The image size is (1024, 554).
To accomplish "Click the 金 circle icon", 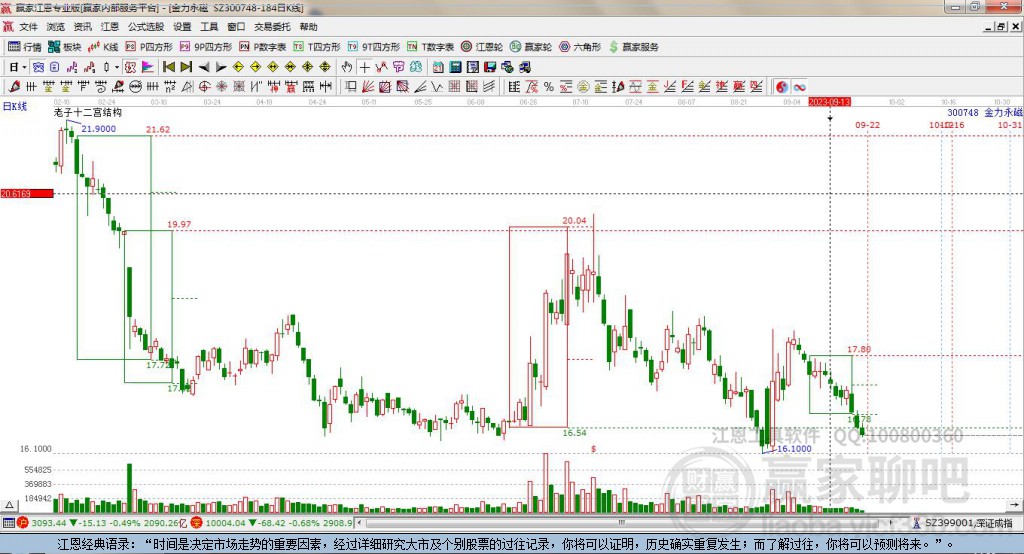I will click(x=583, y=86).
